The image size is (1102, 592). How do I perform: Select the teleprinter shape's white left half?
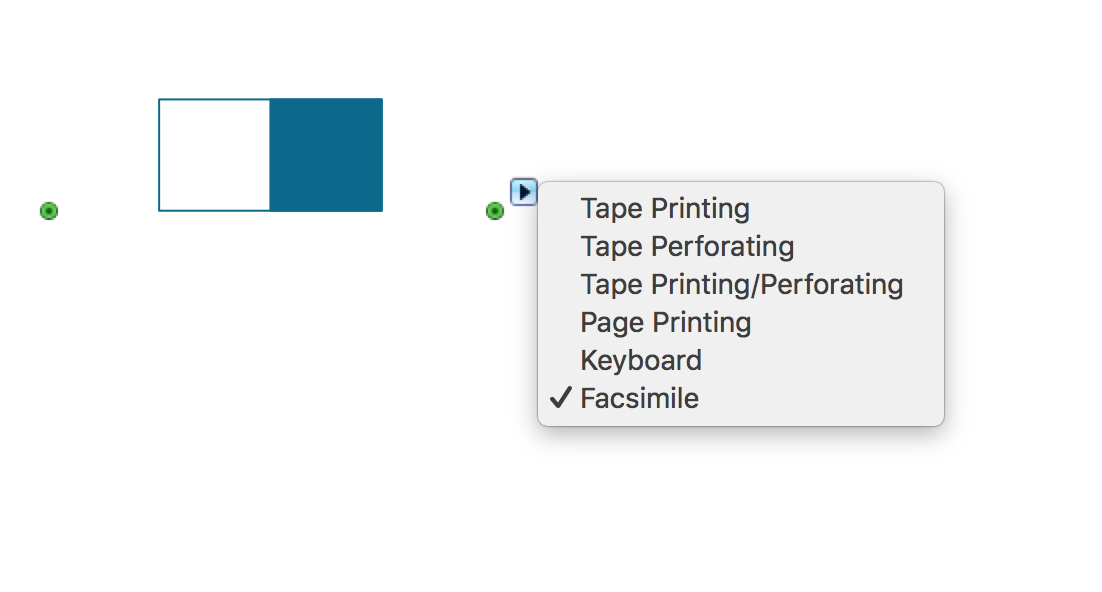pyautogui.click(x=214, y=155)
